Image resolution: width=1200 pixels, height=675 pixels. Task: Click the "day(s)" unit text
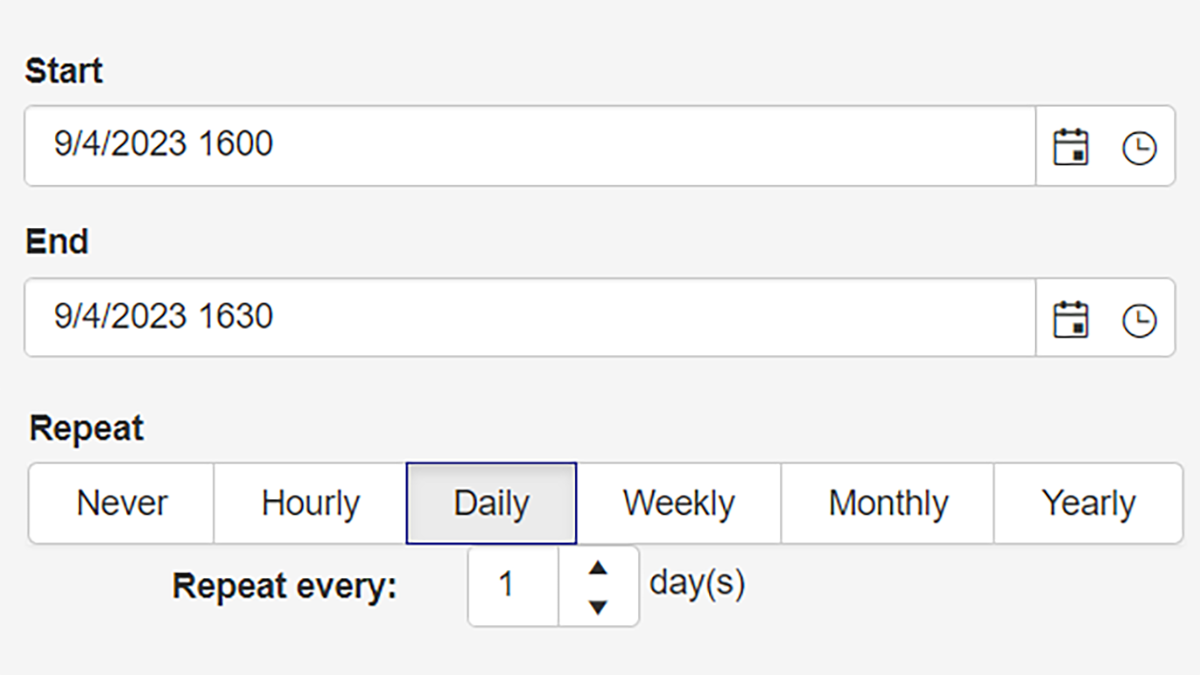tap(697, 583)
